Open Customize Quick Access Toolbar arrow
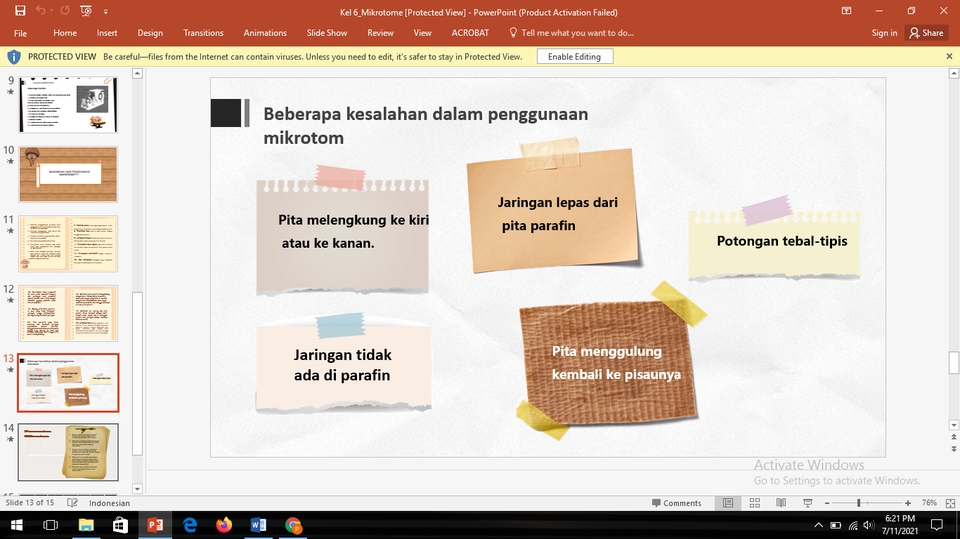Screen dimensions: 960x539 [x=105, y=11]
